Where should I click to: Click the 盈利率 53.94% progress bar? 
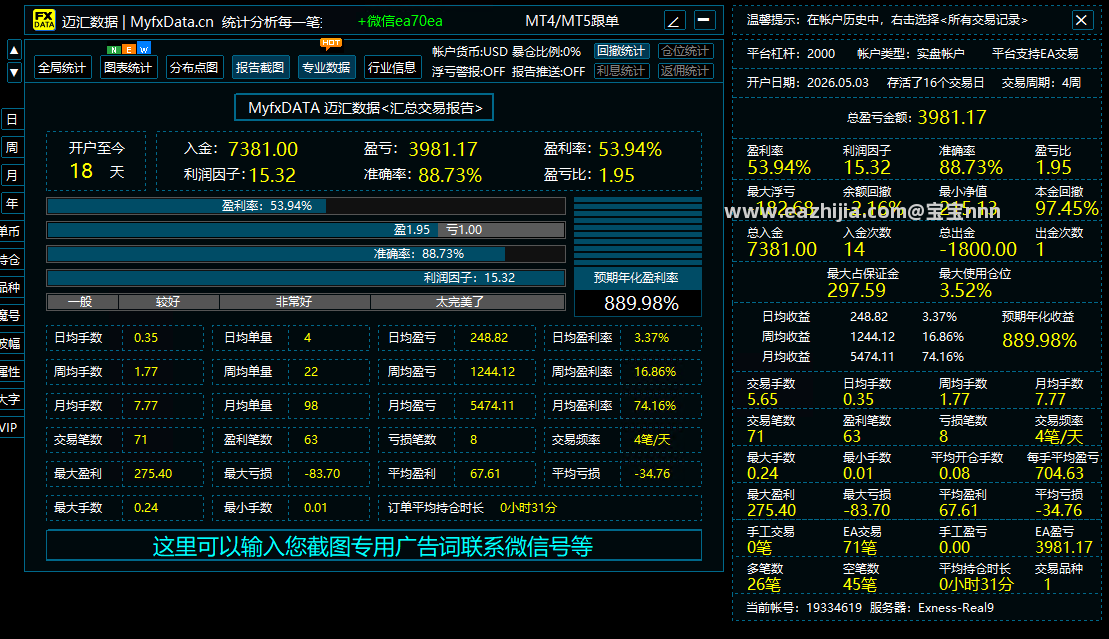pos(306,206)
